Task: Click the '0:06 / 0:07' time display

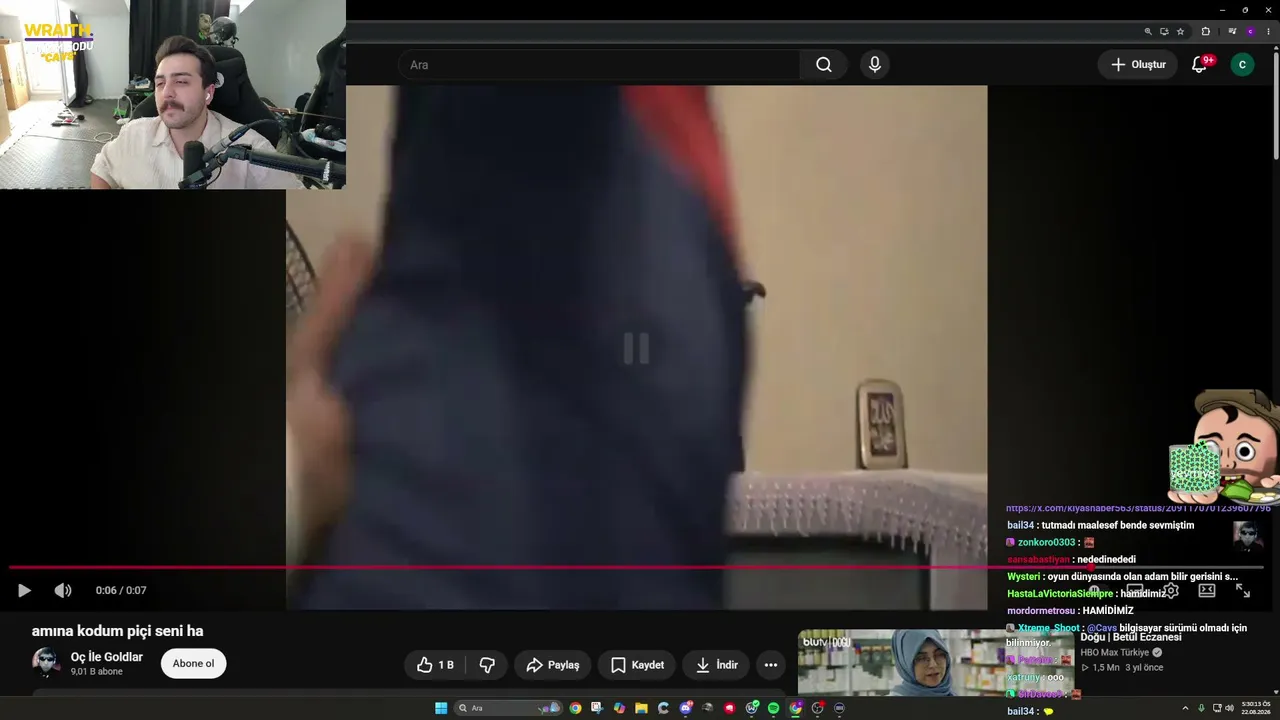Action: click(121, 590)
